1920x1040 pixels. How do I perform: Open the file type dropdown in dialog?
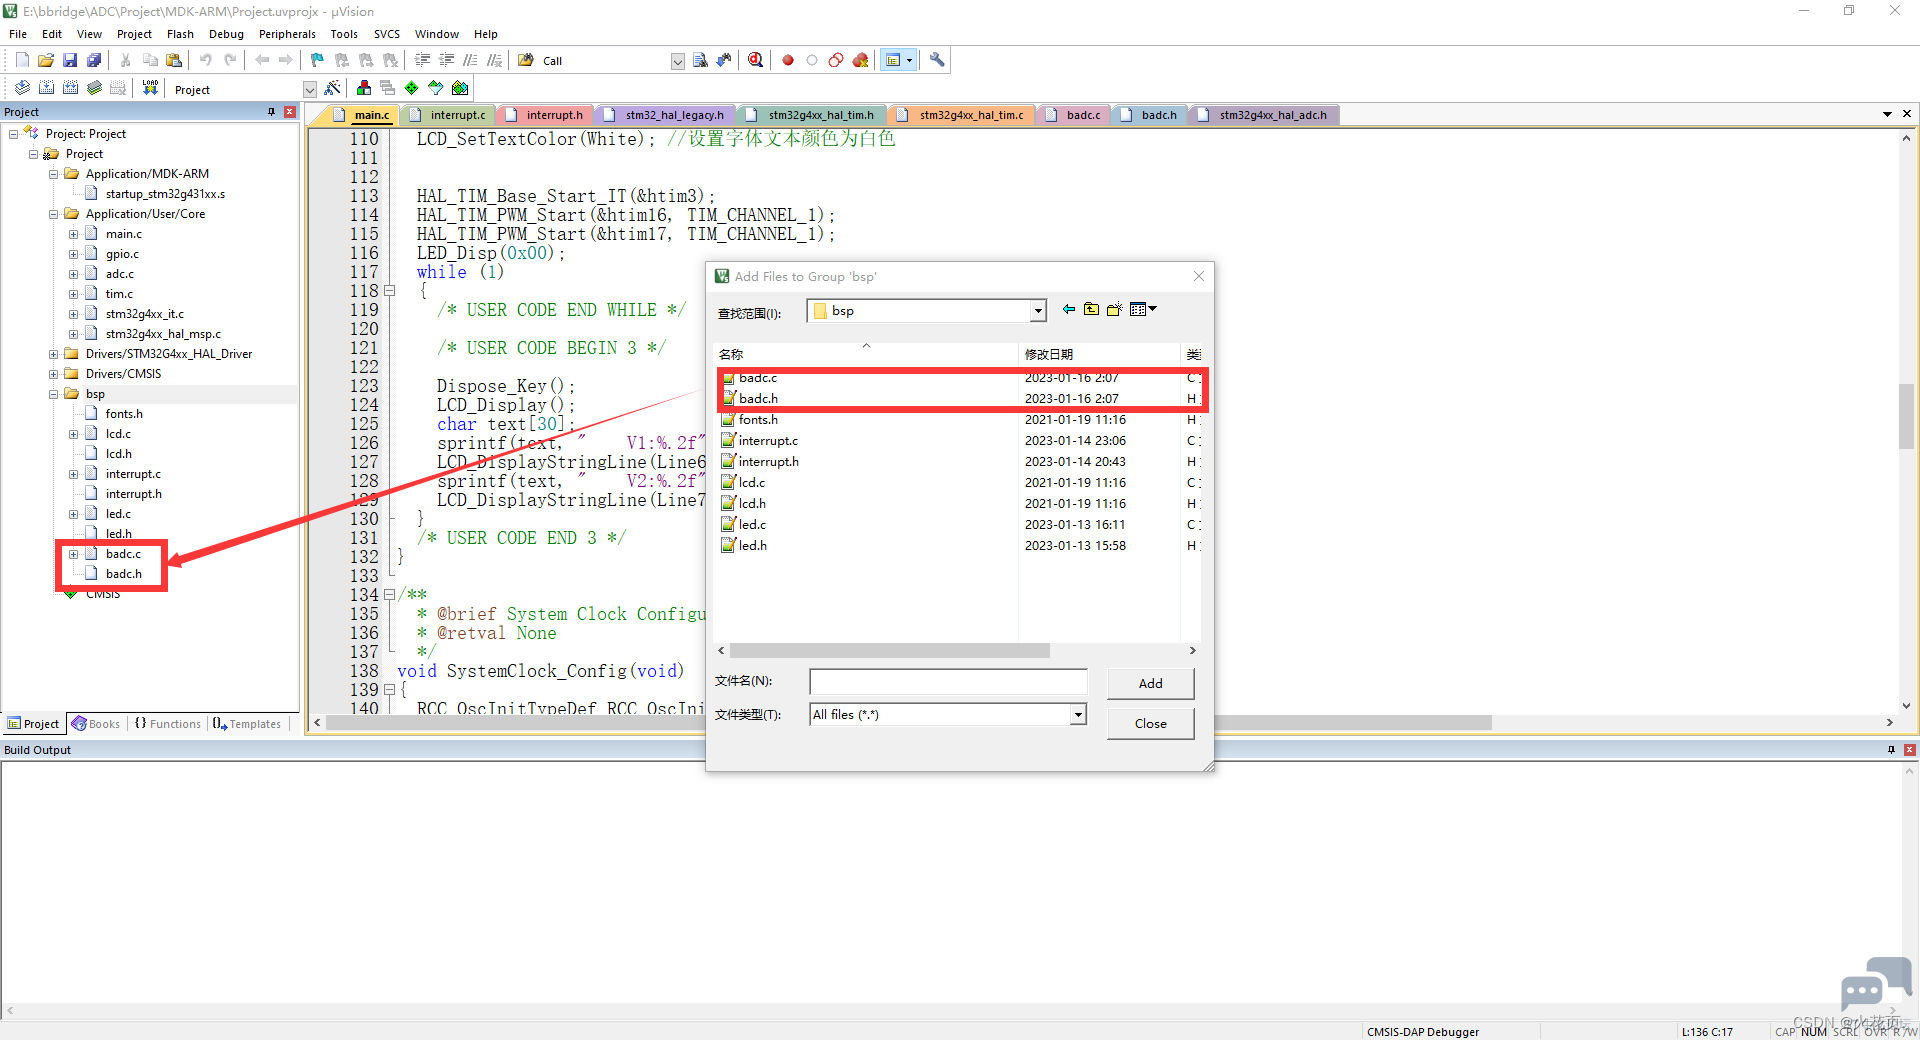[x=1078, y=714]
